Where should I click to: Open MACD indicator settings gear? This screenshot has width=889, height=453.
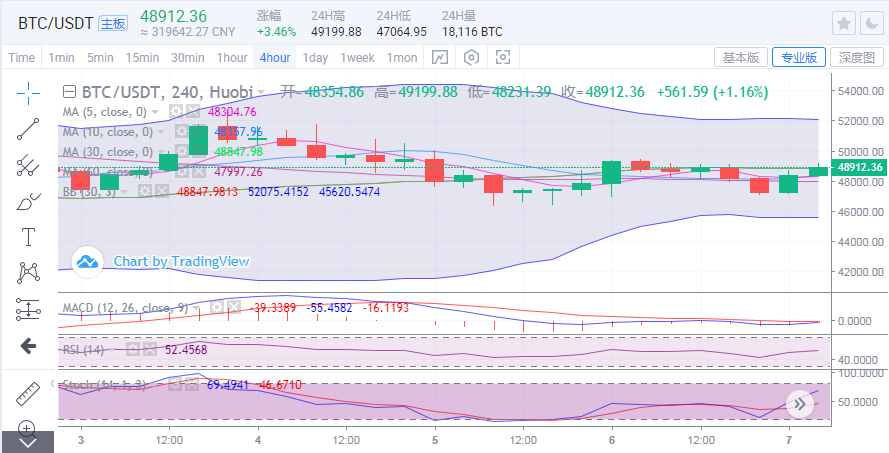[216, 308]
